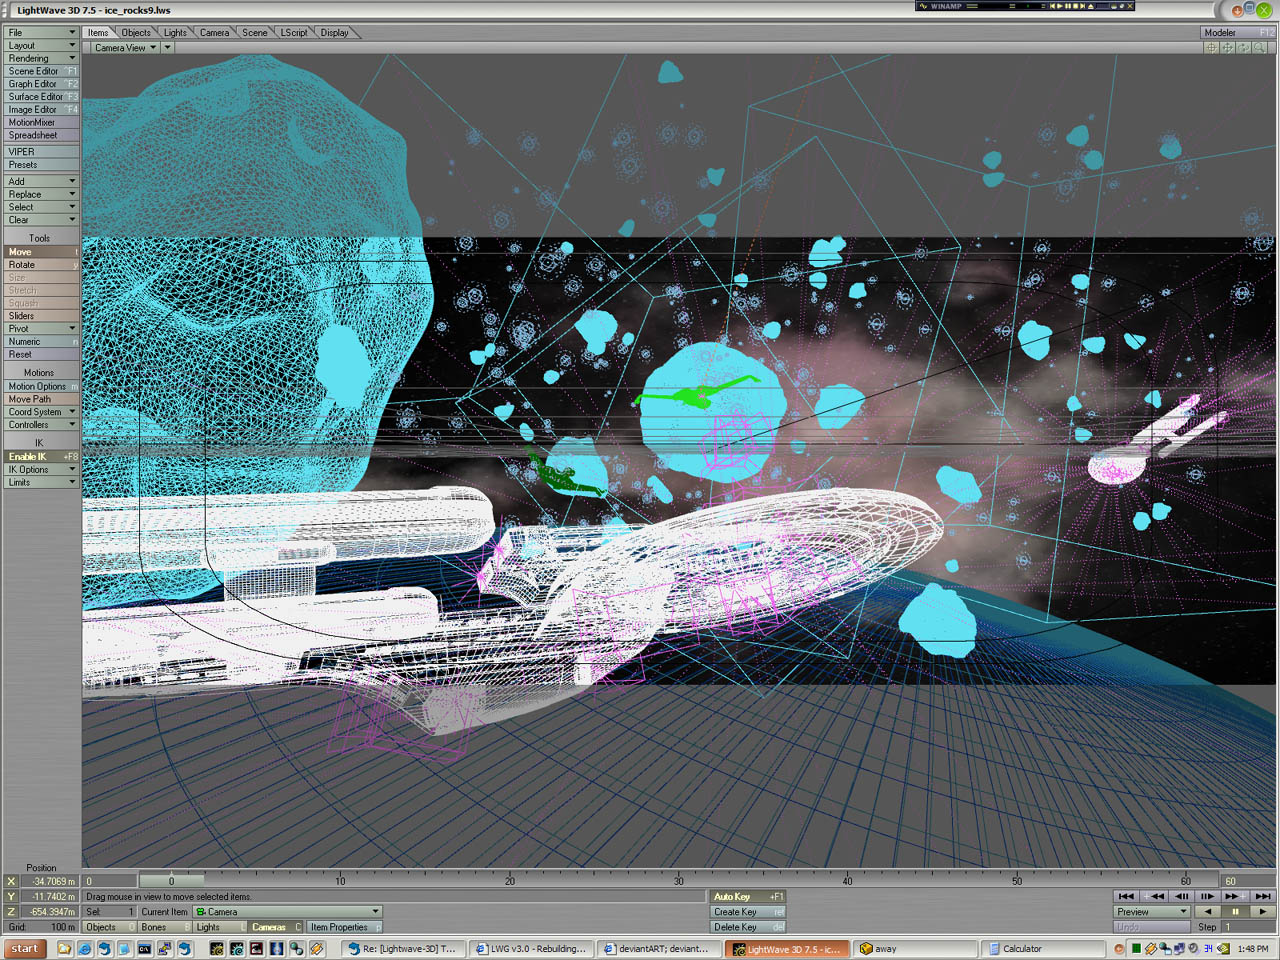Open the command prompt quick launch icon
This screenshot has height=960, width=1280.
145,949
